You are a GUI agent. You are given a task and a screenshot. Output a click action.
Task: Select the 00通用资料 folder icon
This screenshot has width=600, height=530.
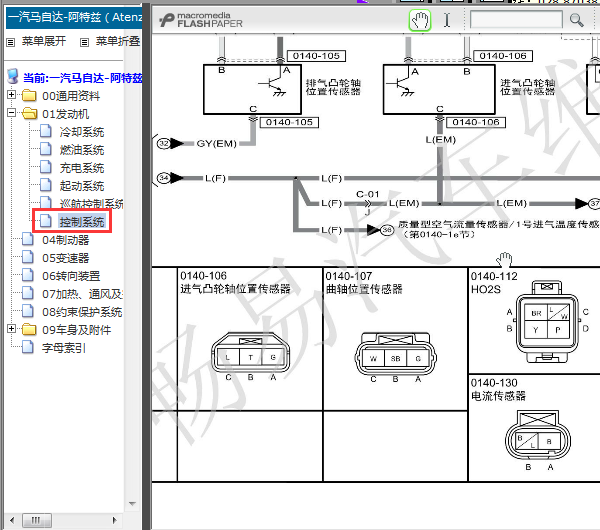coord(29,95)
